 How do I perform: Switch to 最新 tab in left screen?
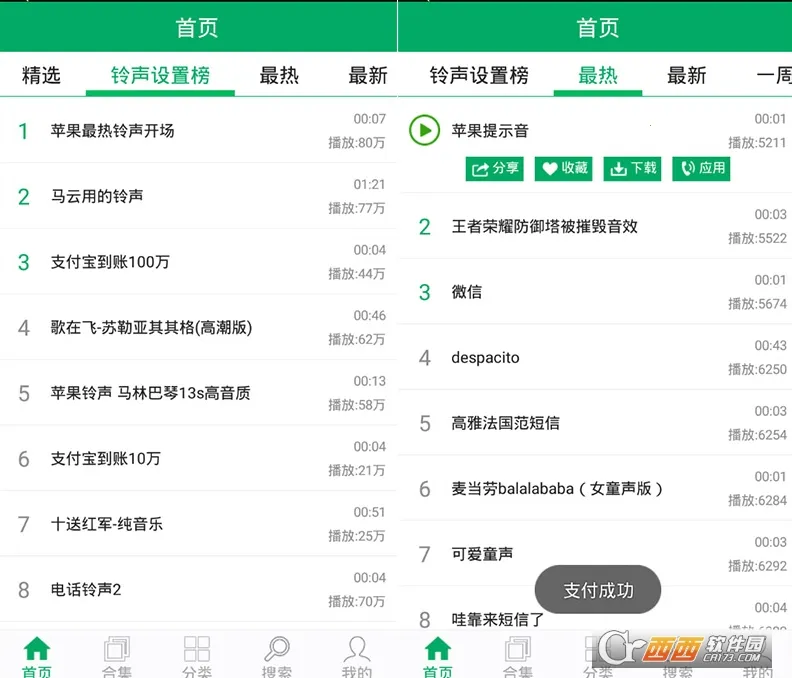(367, 75)
